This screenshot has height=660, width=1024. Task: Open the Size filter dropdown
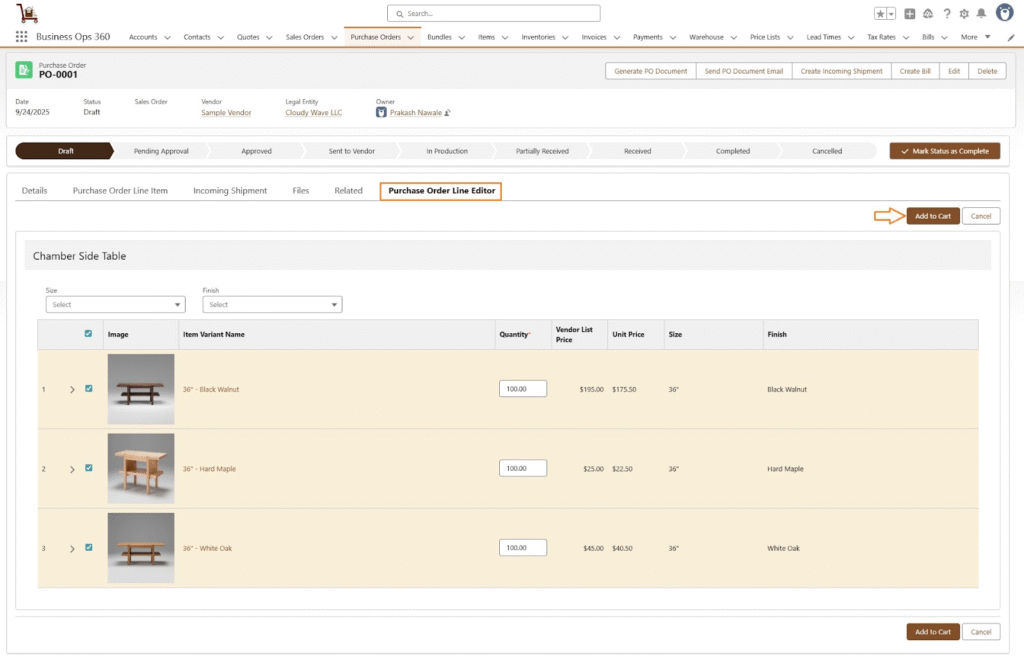[115, 305]
